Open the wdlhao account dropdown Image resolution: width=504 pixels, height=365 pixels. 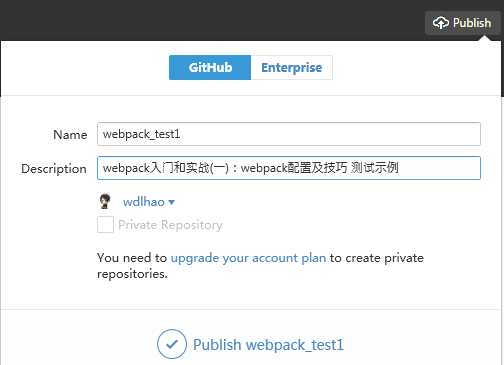tap(149, 202)
